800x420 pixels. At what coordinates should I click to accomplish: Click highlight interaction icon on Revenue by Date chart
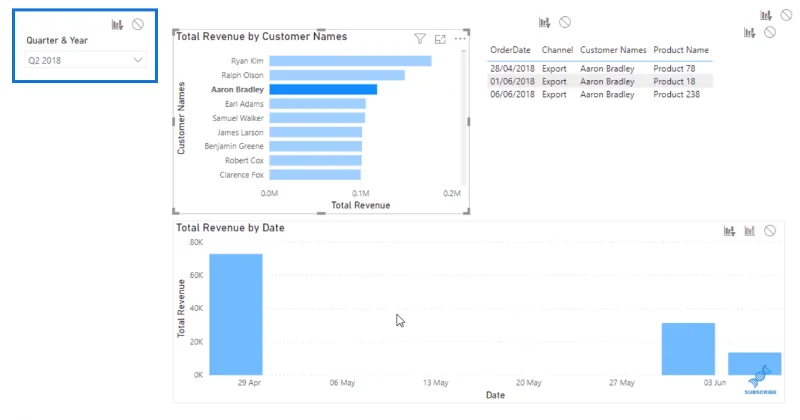tap(749, 231)
